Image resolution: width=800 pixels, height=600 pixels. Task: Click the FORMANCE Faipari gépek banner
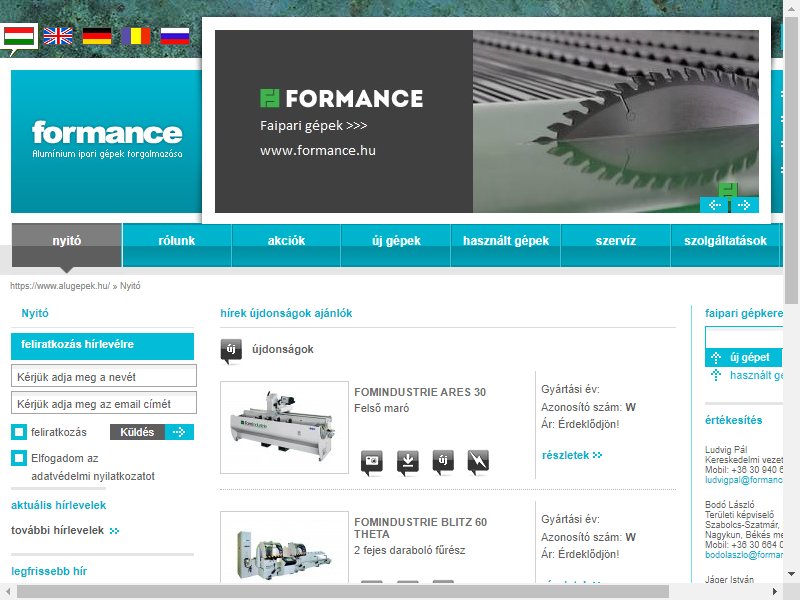tap(487, 121)
